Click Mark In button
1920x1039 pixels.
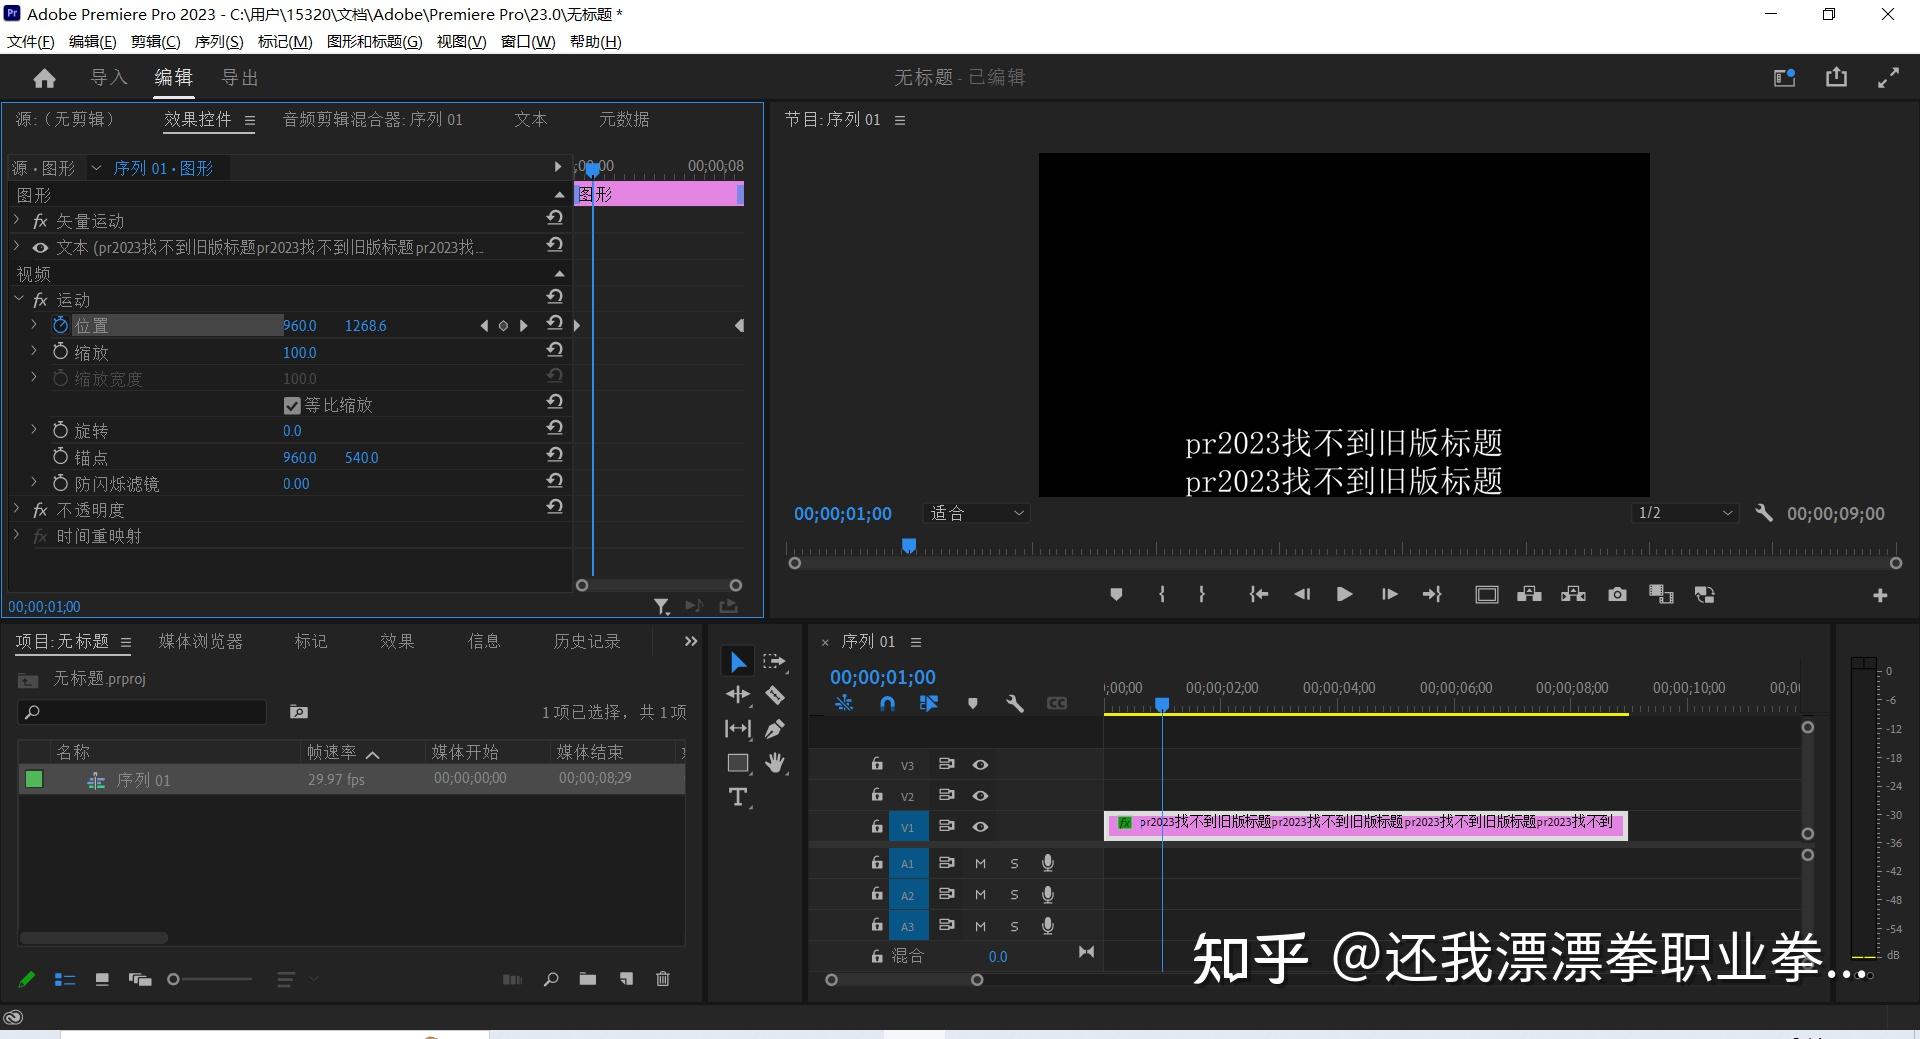point(1161,595)
